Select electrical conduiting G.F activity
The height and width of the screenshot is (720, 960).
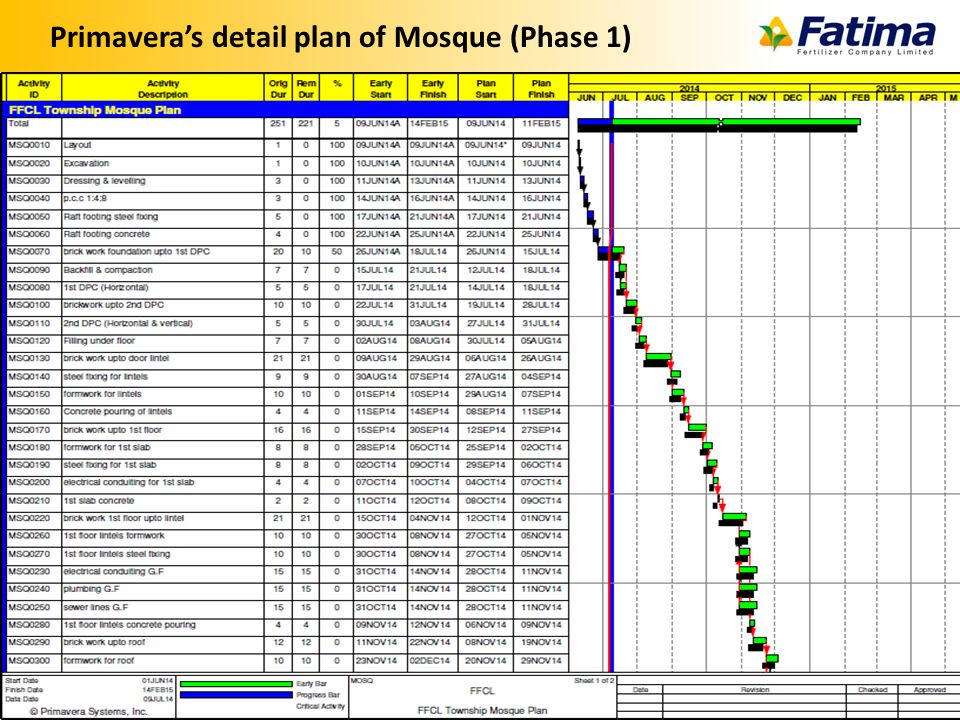(287, 572)
